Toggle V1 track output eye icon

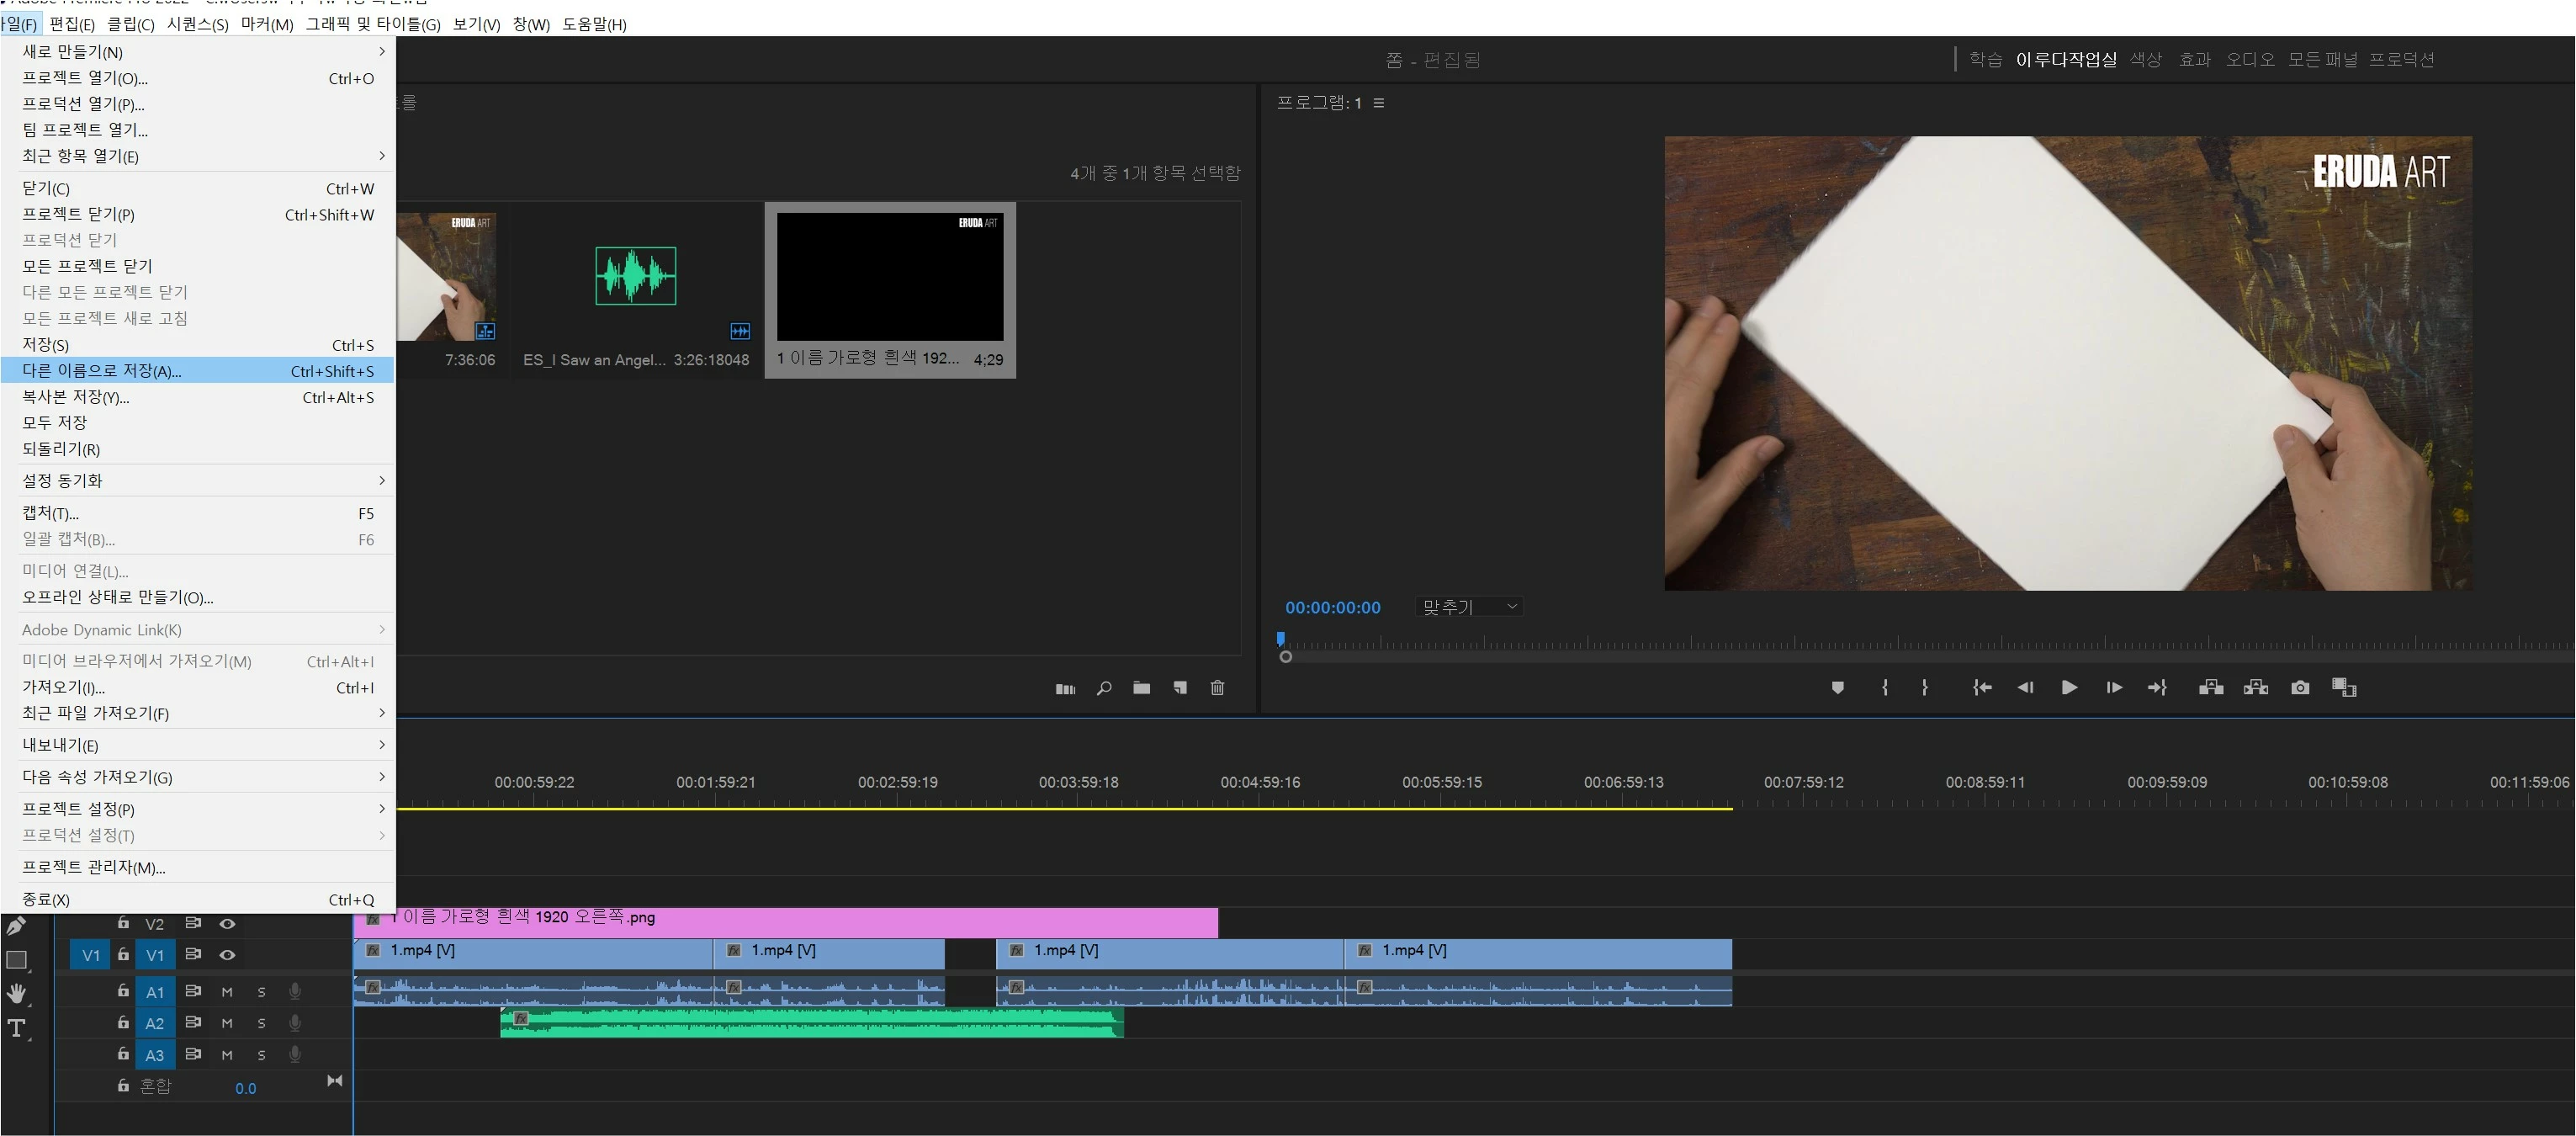click(227, 955)
